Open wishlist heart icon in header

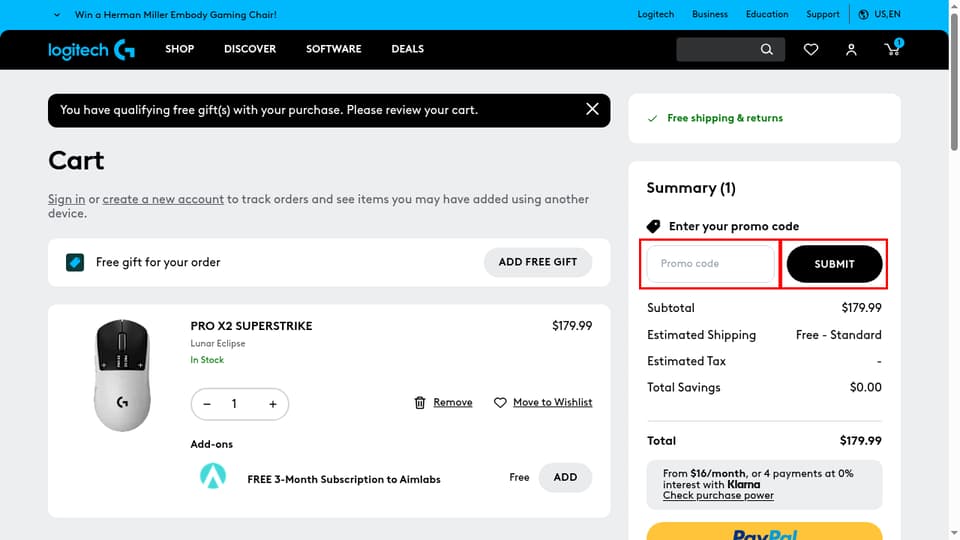pos(811,50)
